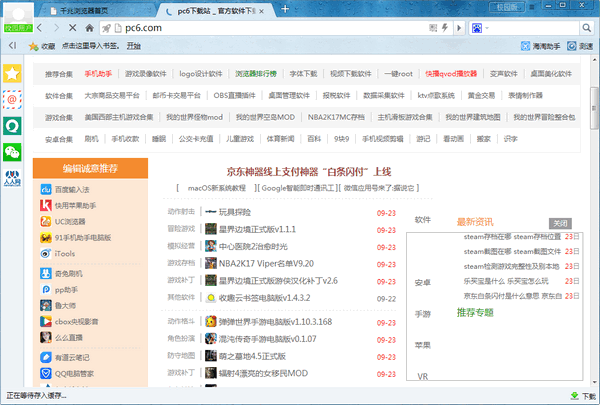Viewport: 600px width, 405px height.
Task: Open the 测速 speed test item
Action: [580, 46]
